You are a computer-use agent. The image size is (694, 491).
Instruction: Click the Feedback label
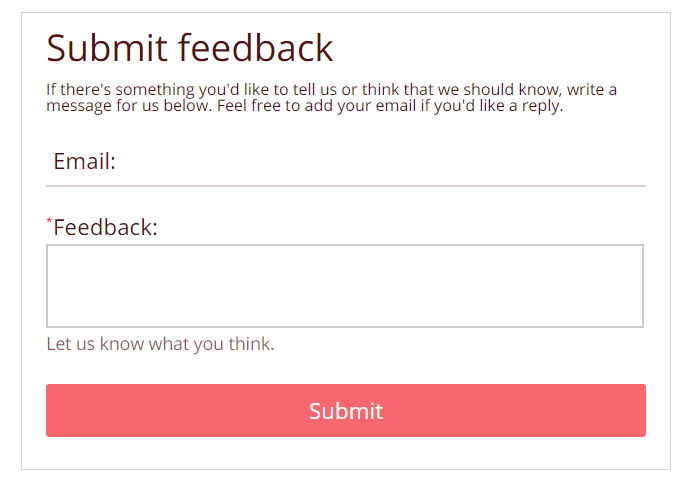(x=106, y=228)
